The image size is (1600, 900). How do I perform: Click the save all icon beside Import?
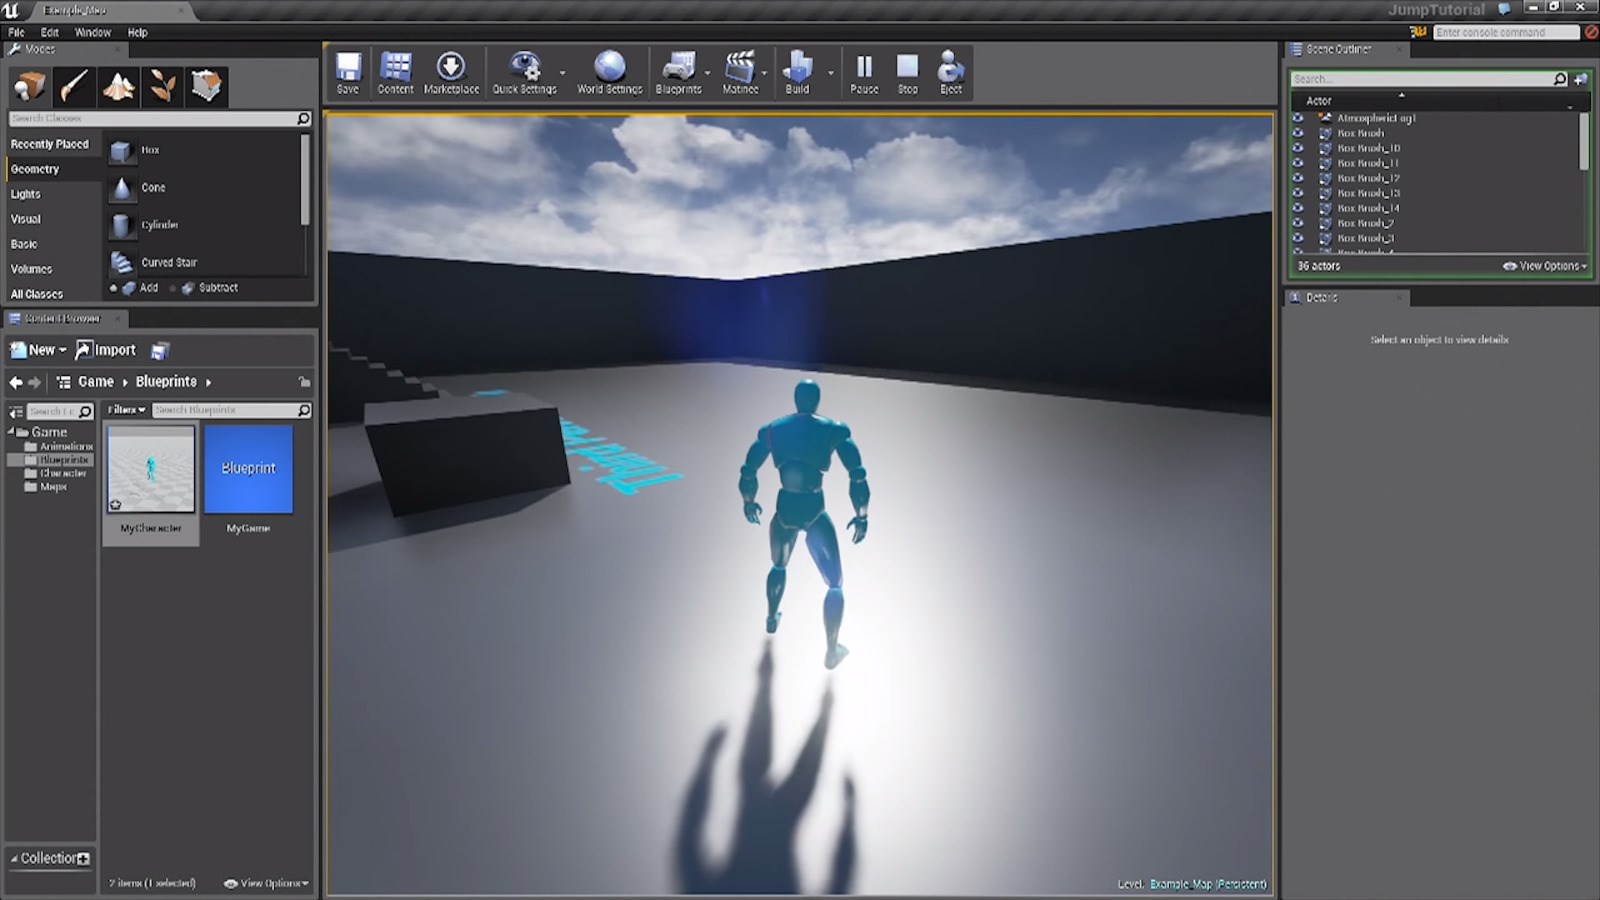pyautogui.click(x=160, y=350)
